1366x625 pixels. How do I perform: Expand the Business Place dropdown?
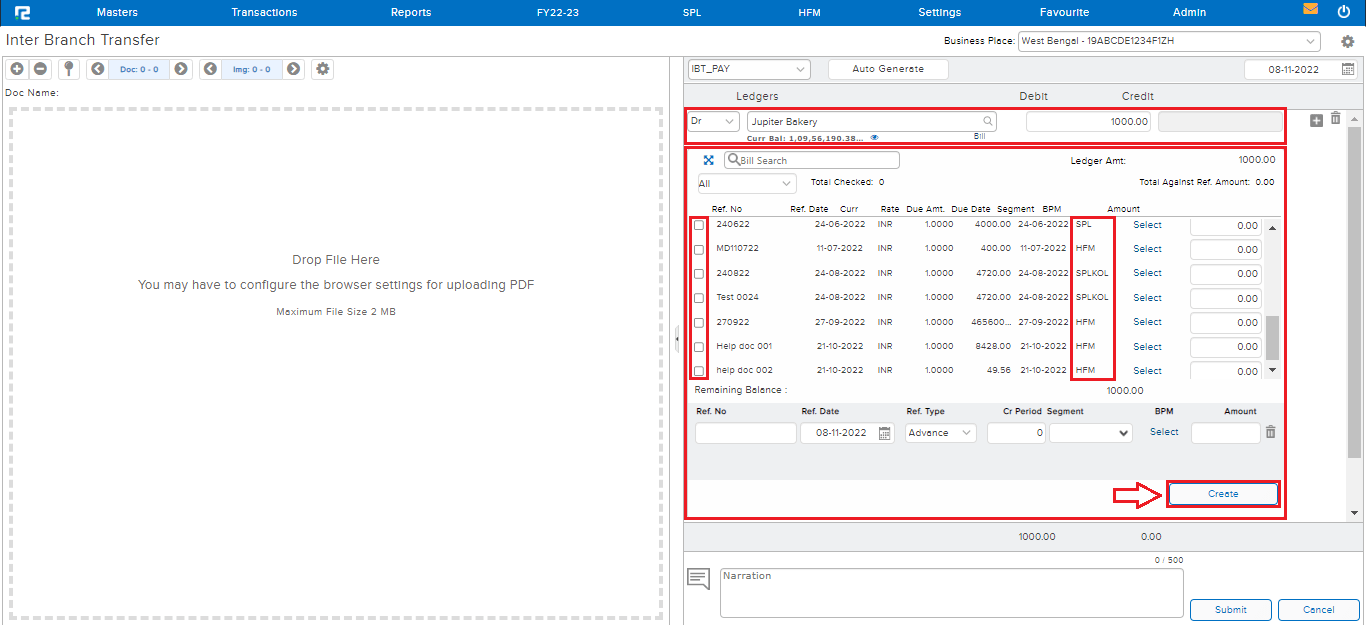point(1169,41)
